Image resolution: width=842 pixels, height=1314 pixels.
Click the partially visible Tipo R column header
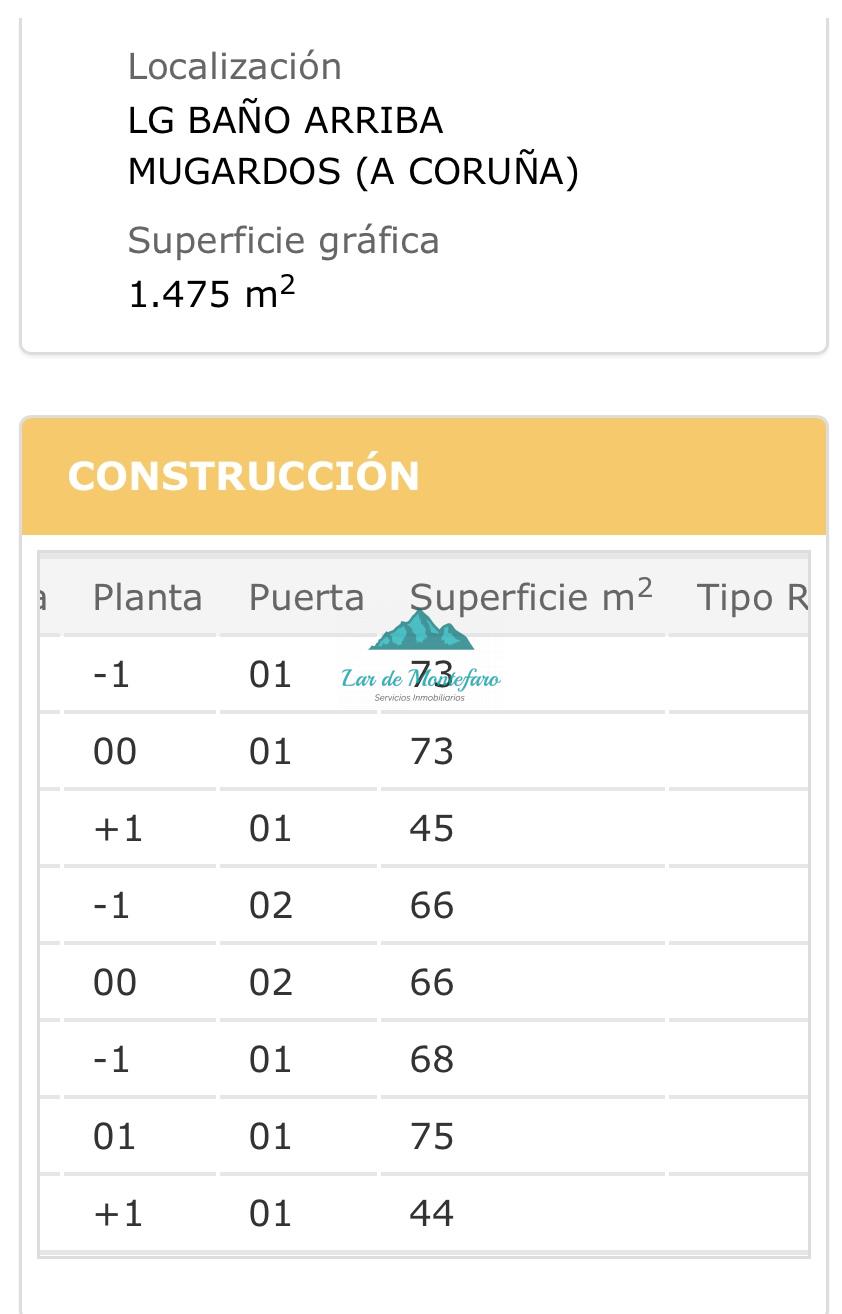pos(752,598)
